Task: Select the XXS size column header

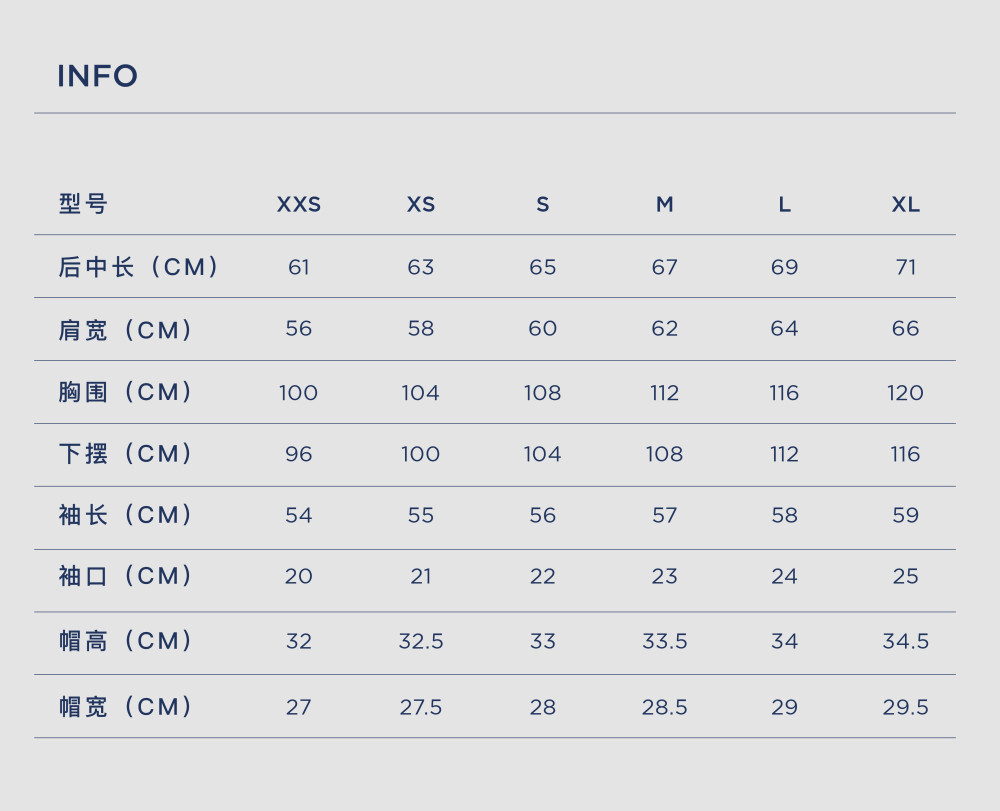Action: click(x=298, y=205)
